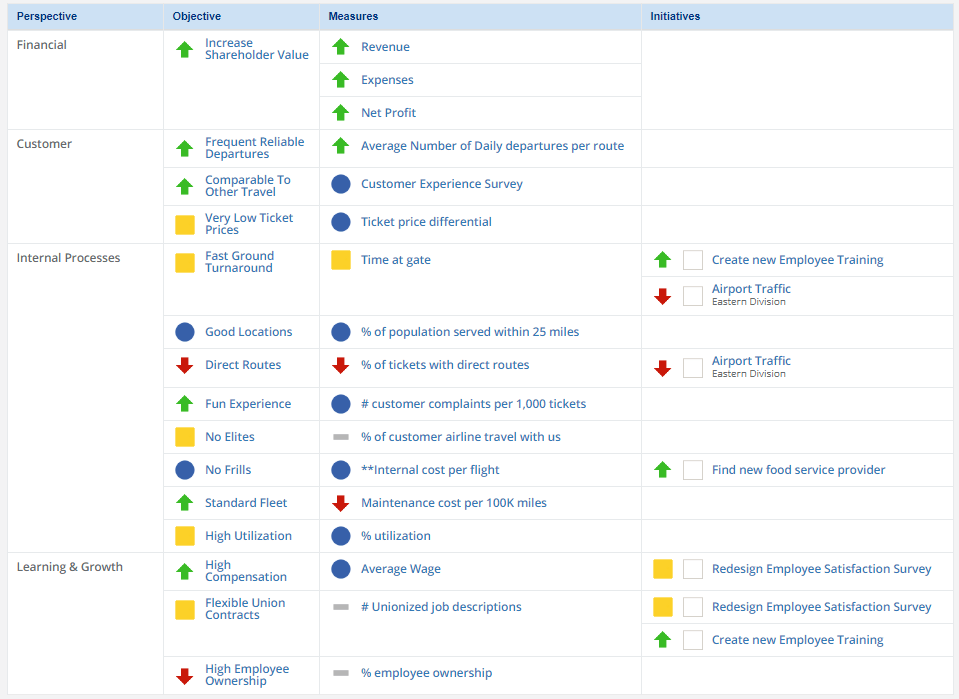Click the Learning & Growth perspective label
Screen dimensions: 959x699
tap(70, 567)
